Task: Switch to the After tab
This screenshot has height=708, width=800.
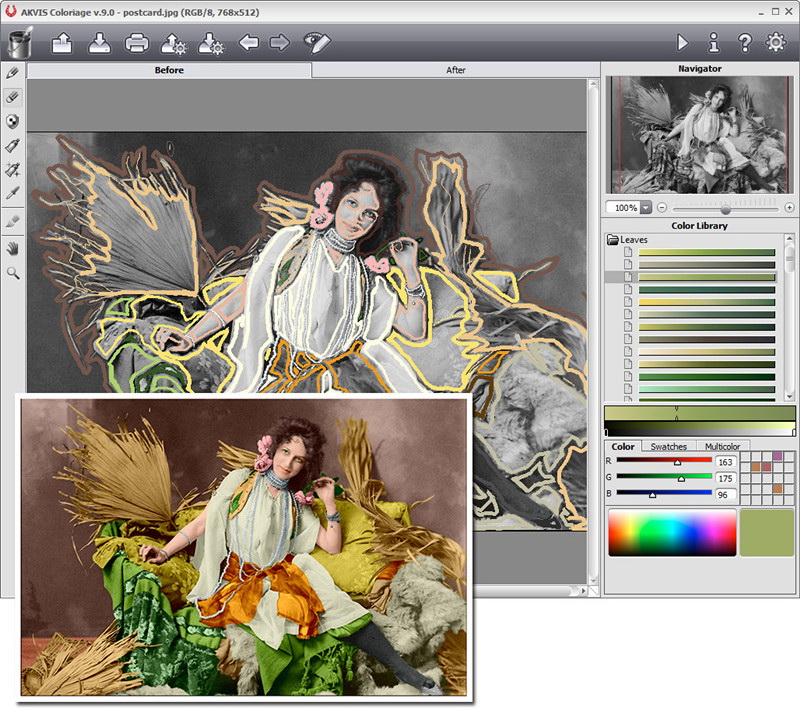Action: click(456, 70)
